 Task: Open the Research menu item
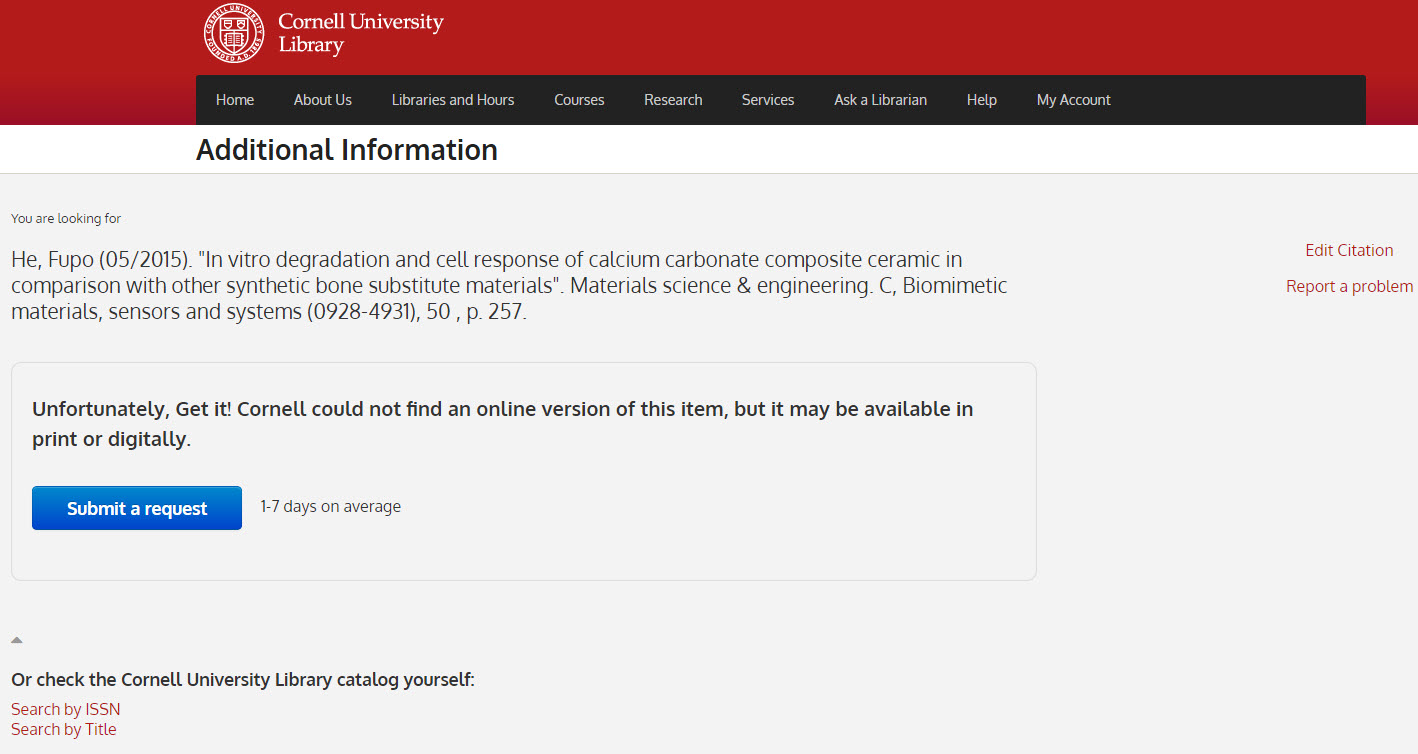click(673, 100)
